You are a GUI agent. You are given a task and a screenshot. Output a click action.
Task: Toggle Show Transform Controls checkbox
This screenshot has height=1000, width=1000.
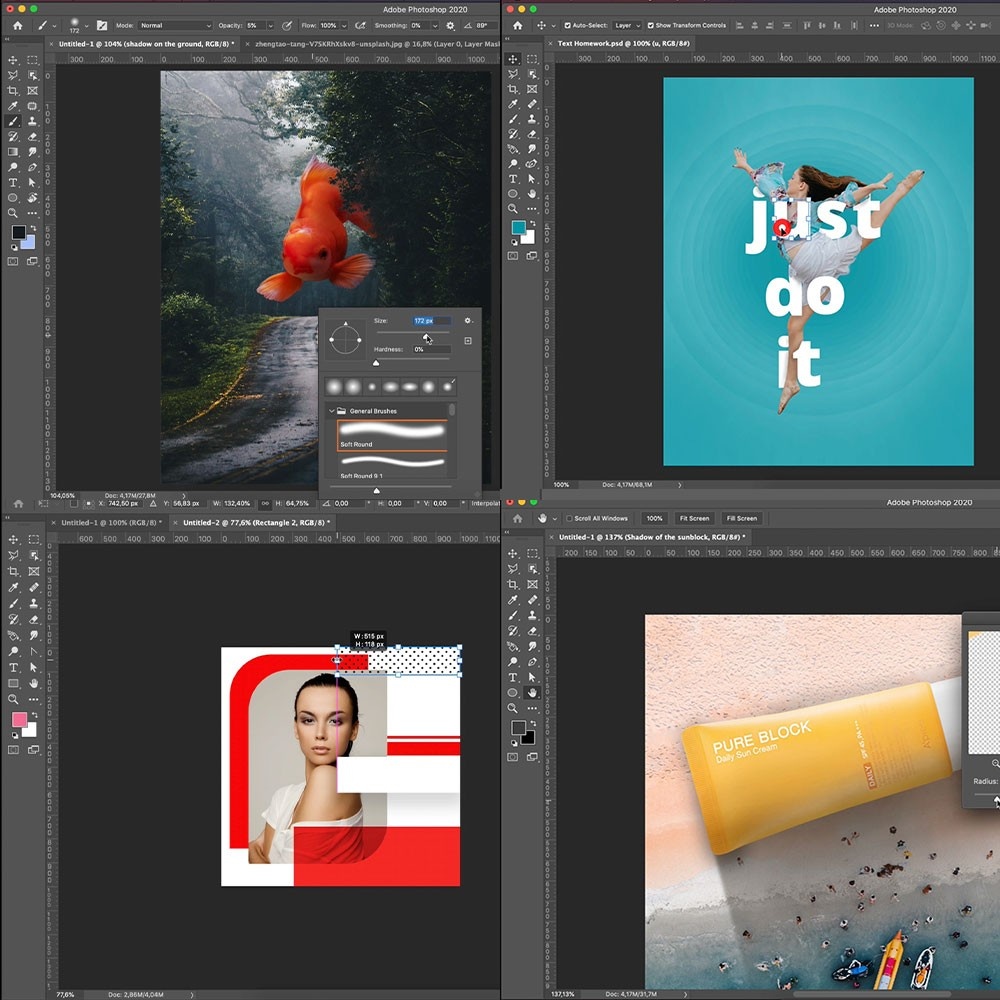(x=651, y=25)
